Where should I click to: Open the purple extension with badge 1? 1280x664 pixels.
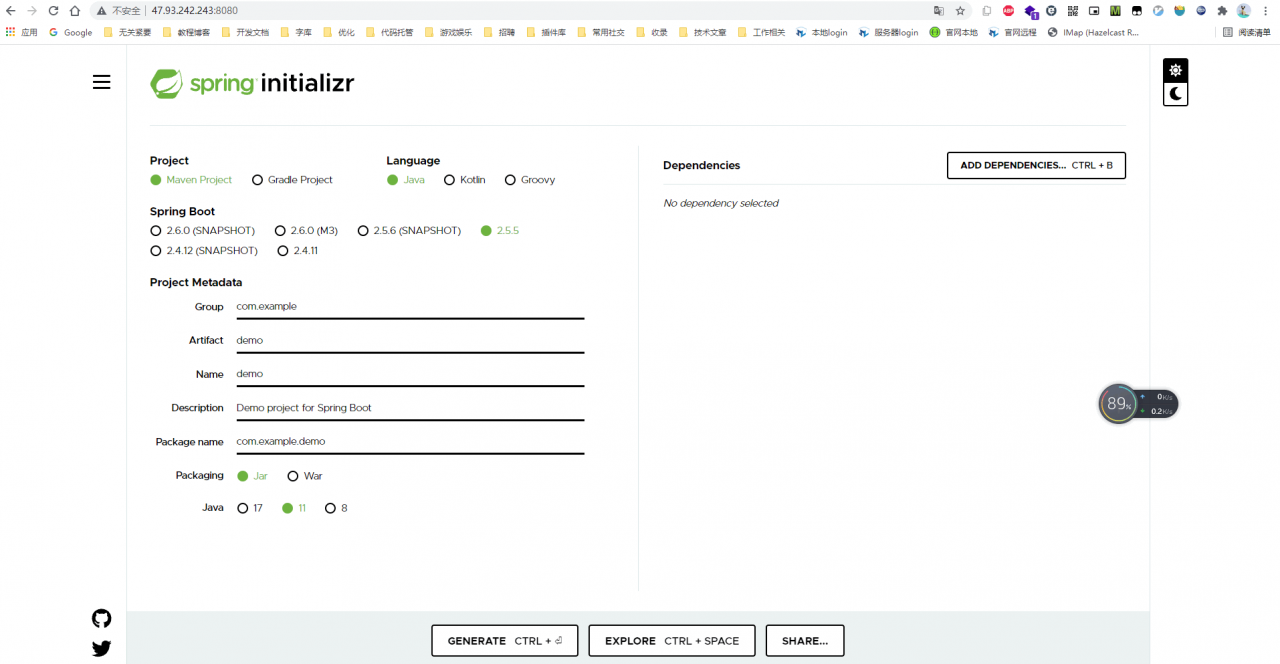point(1030,11)
